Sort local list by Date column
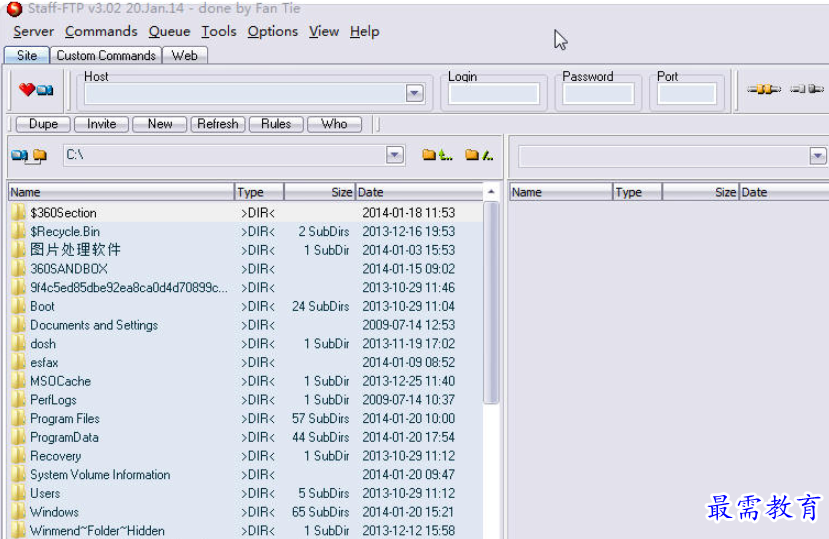The image size is (829, 539). pyautogui.click(x=419, y=192)
